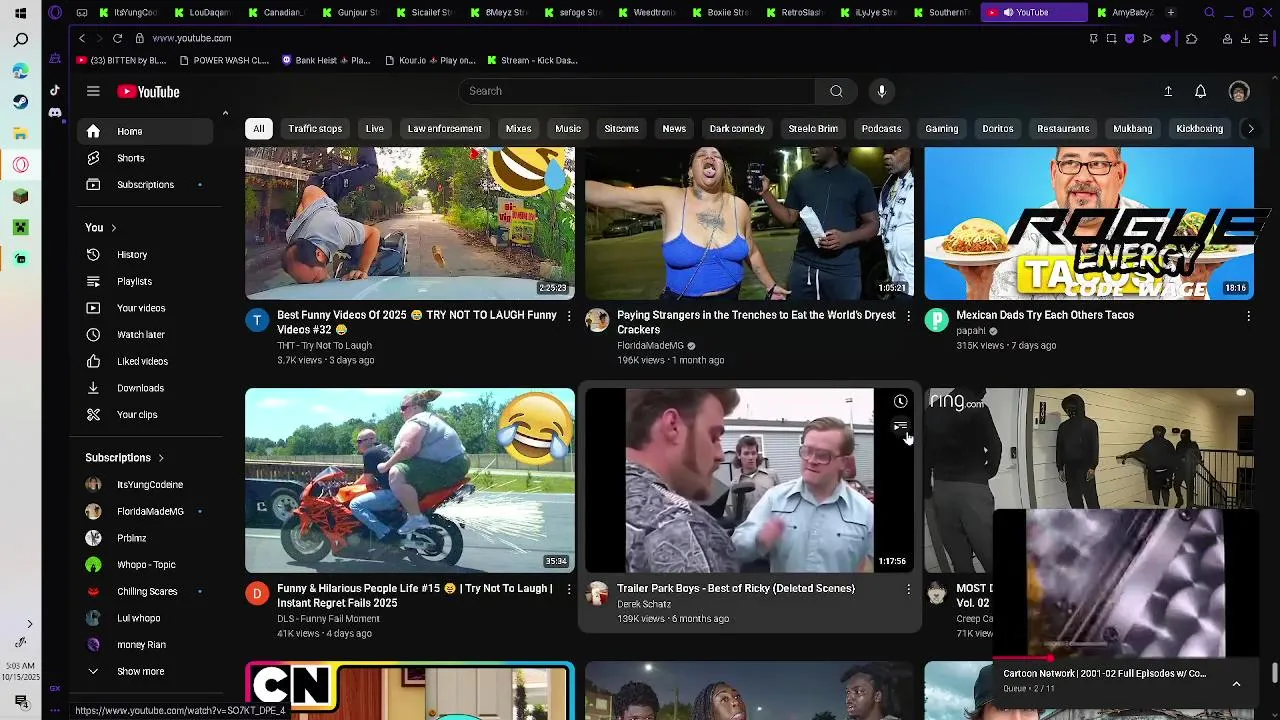
Task: Open Derek Schatz channel link
Action: pos(644,604)
